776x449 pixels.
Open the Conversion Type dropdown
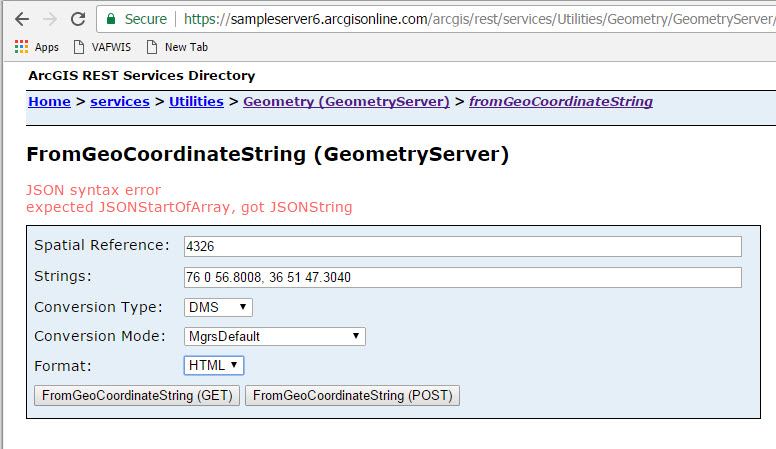click(218, 307)
